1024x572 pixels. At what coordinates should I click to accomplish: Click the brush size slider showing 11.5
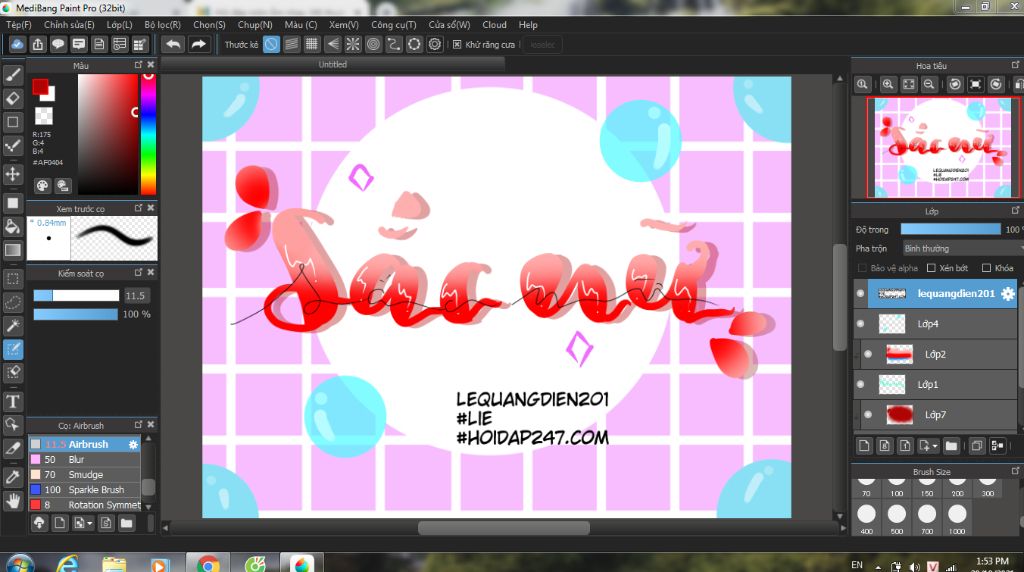(x=76, y=296)
